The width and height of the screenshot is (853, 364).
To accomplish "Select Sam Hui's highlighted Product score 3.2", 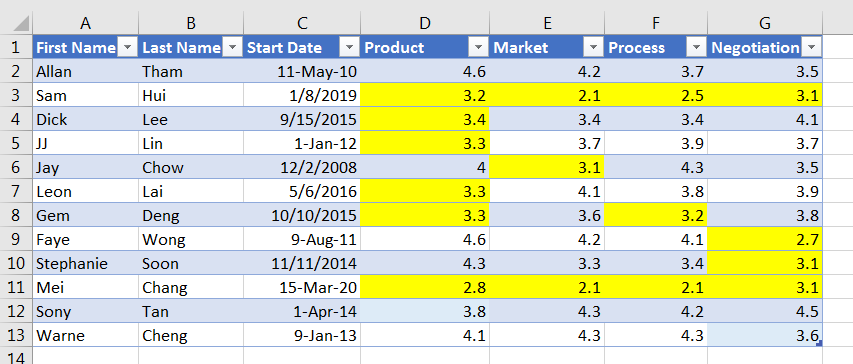I will click(425, 95).
